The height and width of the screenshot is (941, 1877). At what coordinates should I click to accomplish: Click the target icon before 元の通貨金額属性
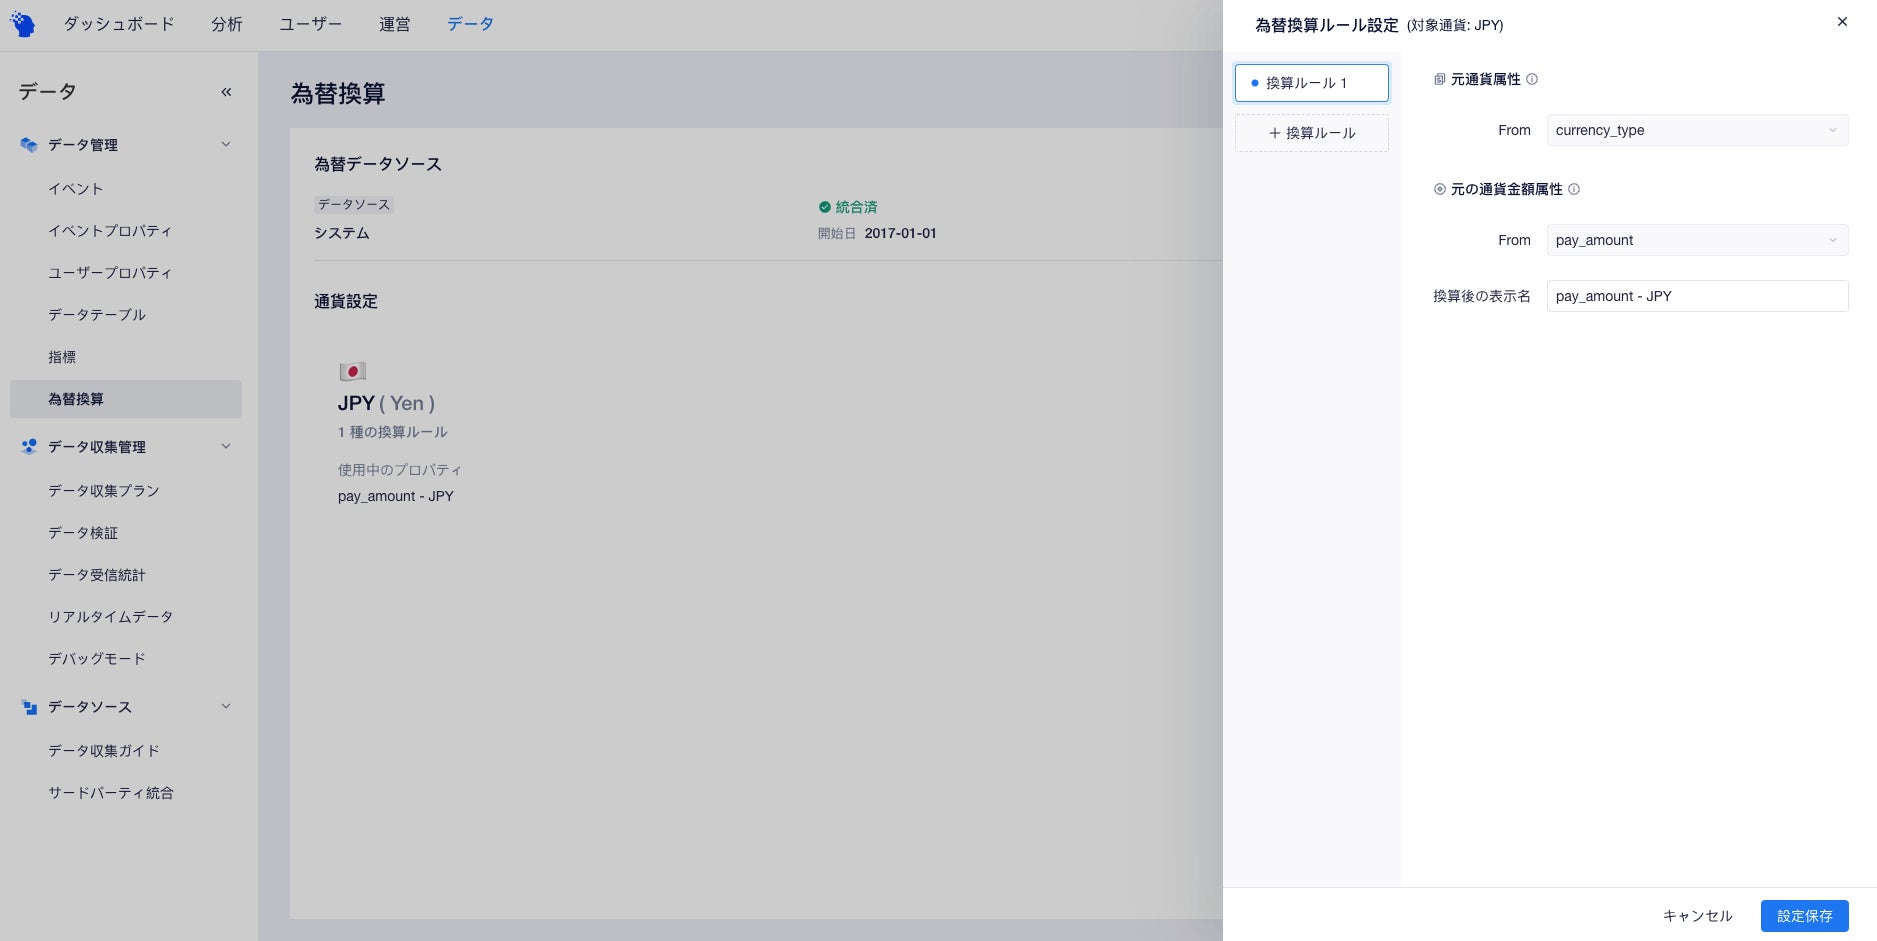pyautogui.click(x=1440, y=189)
